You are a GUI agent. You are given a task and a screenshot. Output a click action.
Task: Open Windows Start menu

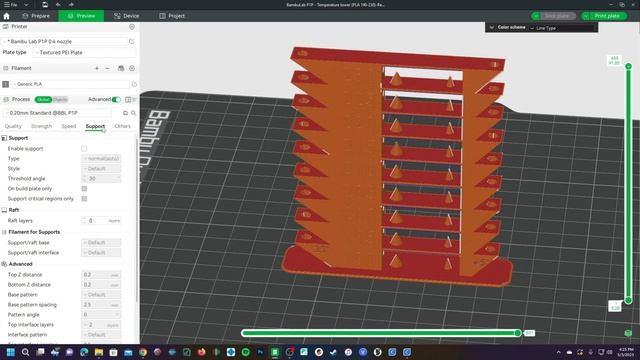[x=11, y=352]
